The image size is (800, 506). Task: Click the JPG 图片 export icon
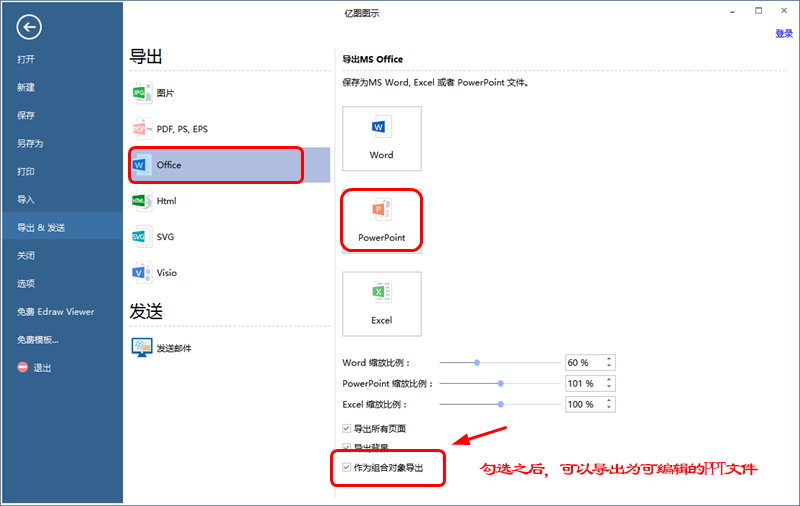[x=142, y=93]
